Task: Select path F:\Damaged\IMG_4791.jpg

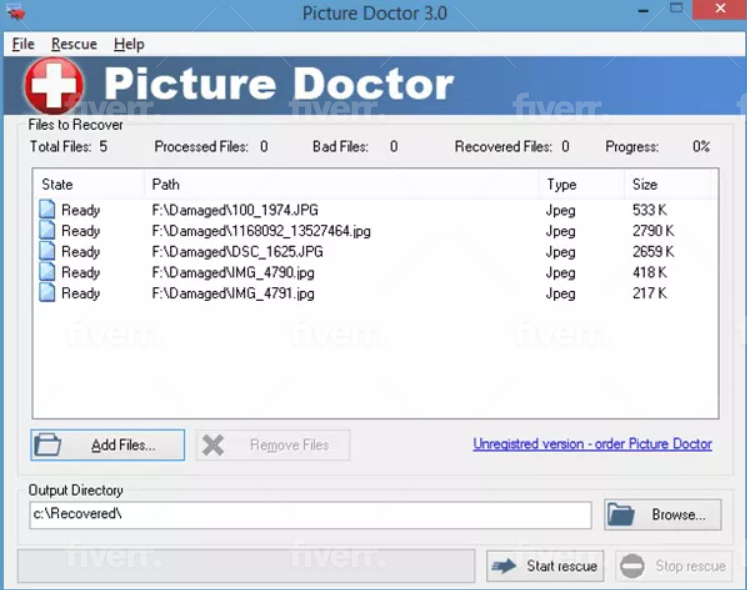Action: (x=233, y=294)
